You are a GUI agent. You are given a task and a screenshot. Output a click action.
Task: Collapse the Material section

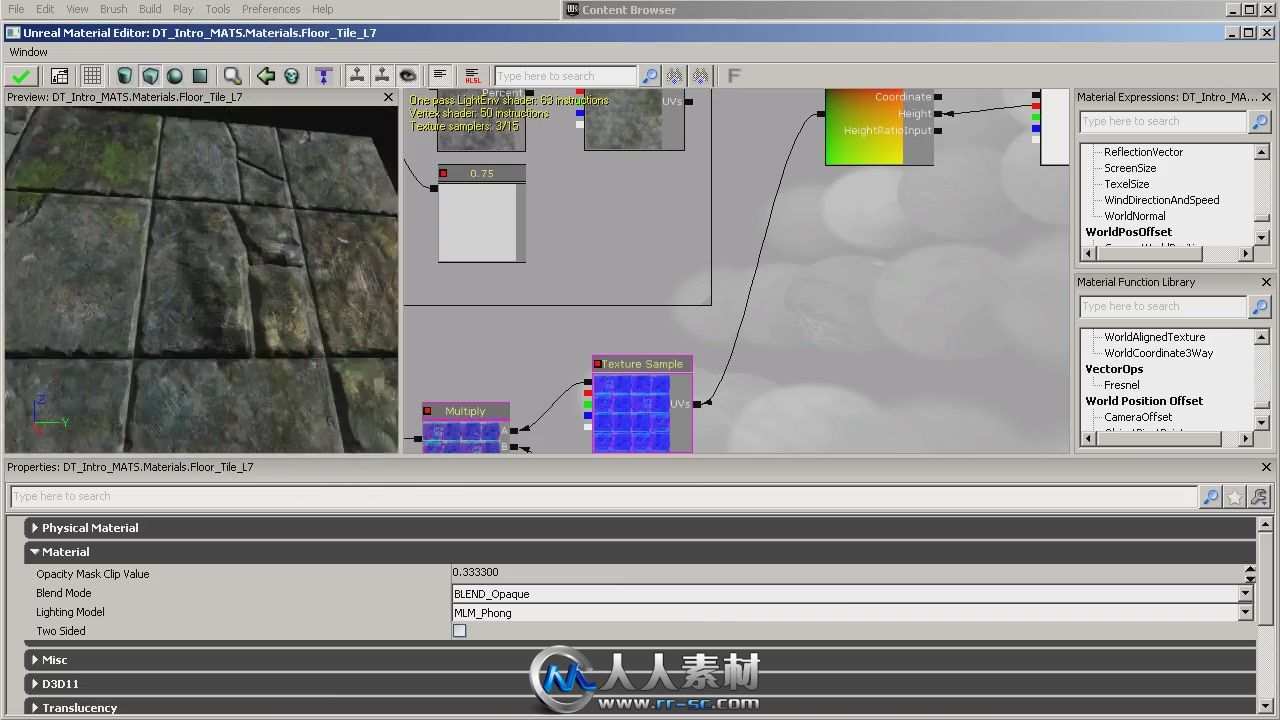35,552
